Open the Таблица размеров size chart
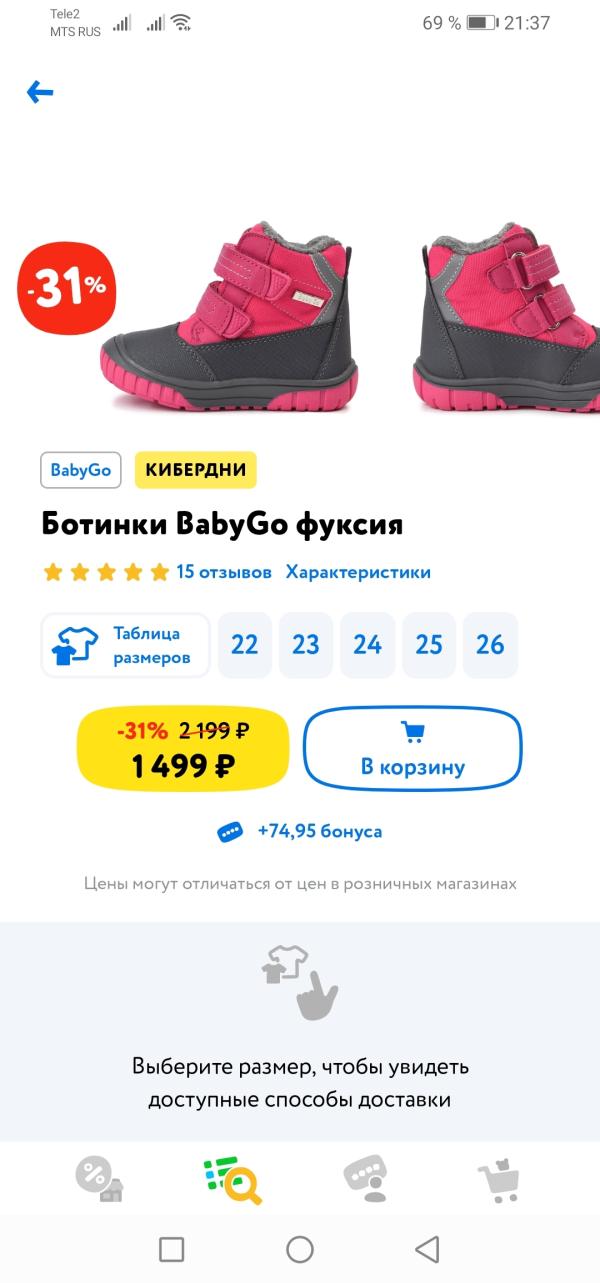This screenshot has height=1283, width=600. click(126, 645)
